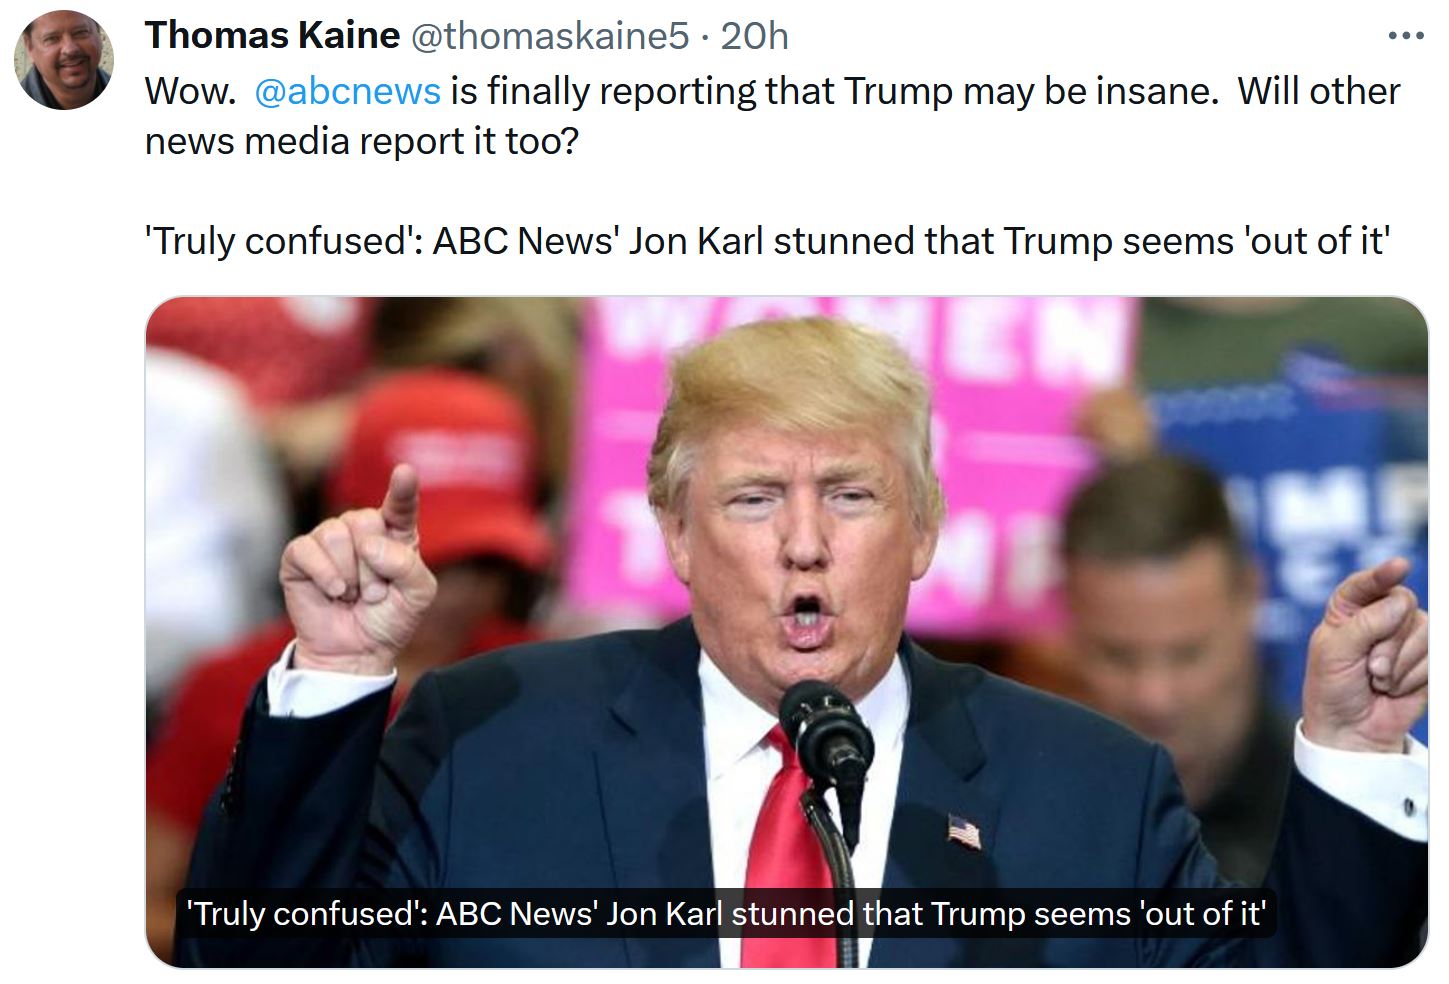Open the 20h timestamp permalink

coord(754,36)
